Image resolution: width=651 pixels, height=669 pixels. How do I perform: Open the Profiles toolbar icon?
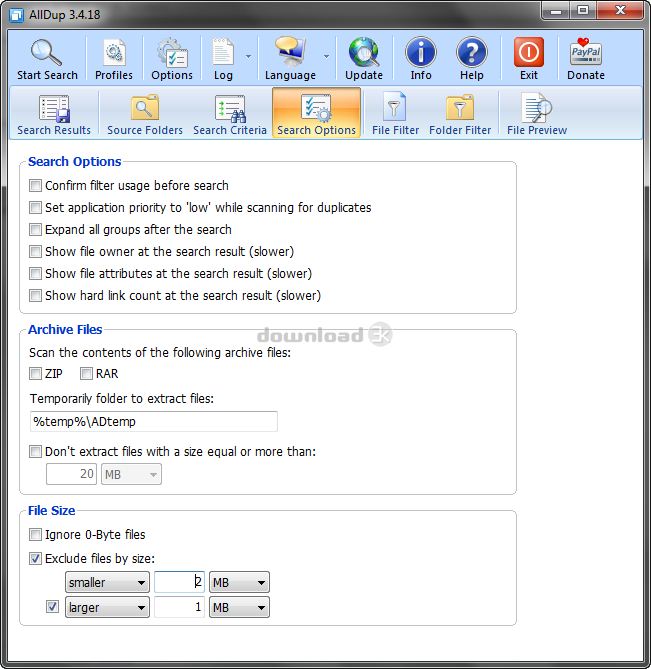tap(114, 52)
